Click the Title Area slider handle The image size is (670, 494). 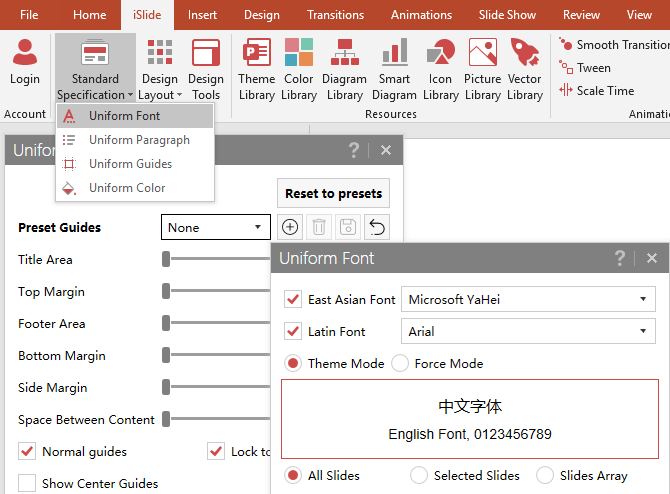166,259
